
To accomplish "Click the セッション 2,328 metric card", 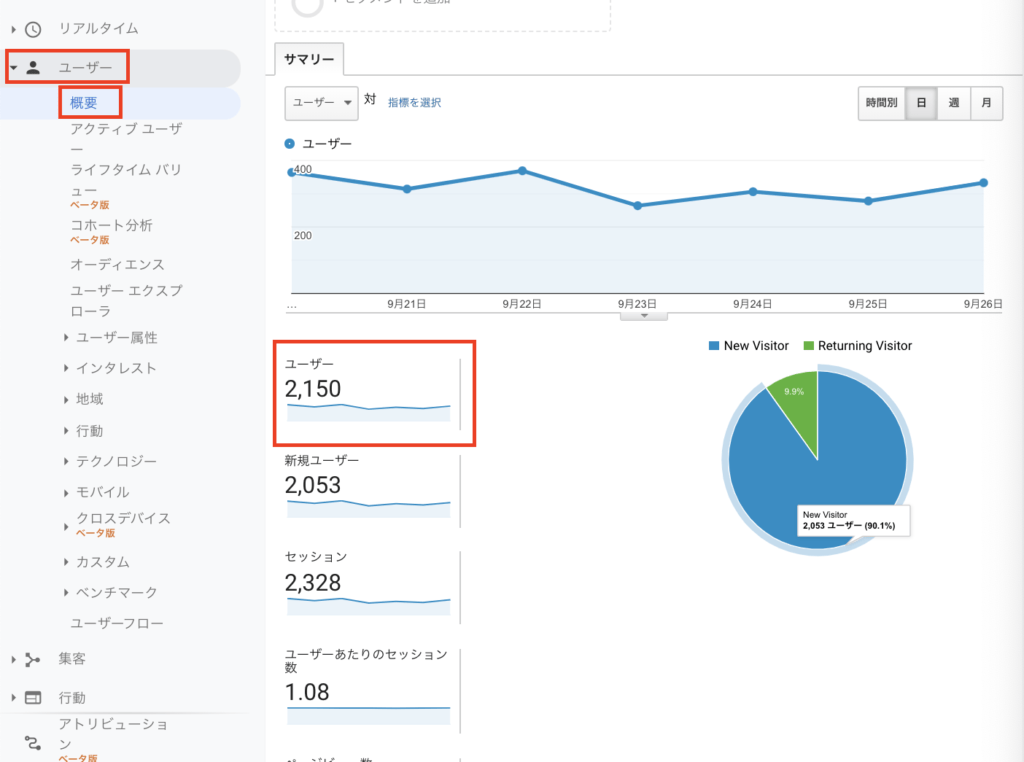I will (372, 586).
